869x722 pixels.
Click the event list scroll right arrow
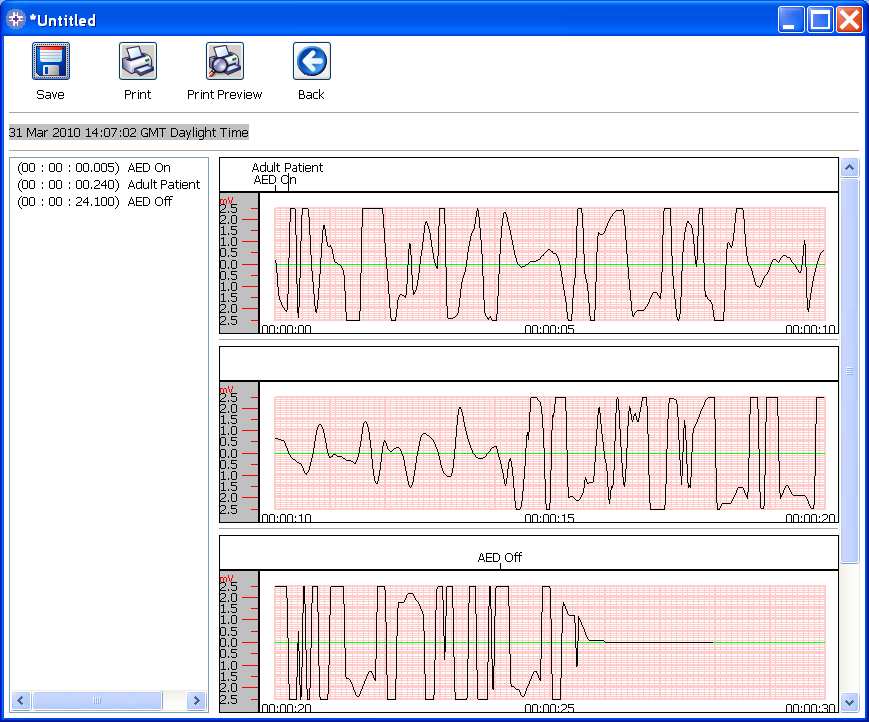click(196, 700)
